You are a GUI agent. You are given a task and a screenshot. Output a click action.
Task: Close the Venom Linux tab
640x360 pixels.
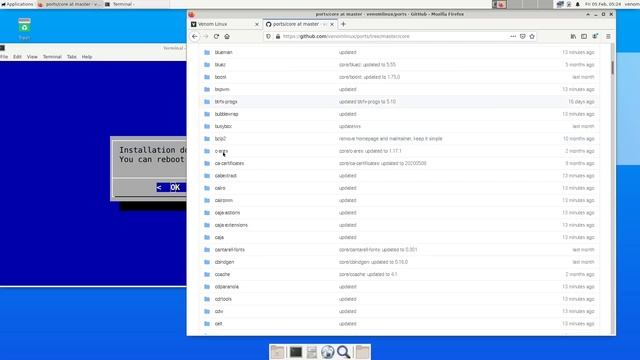point(257,24)
